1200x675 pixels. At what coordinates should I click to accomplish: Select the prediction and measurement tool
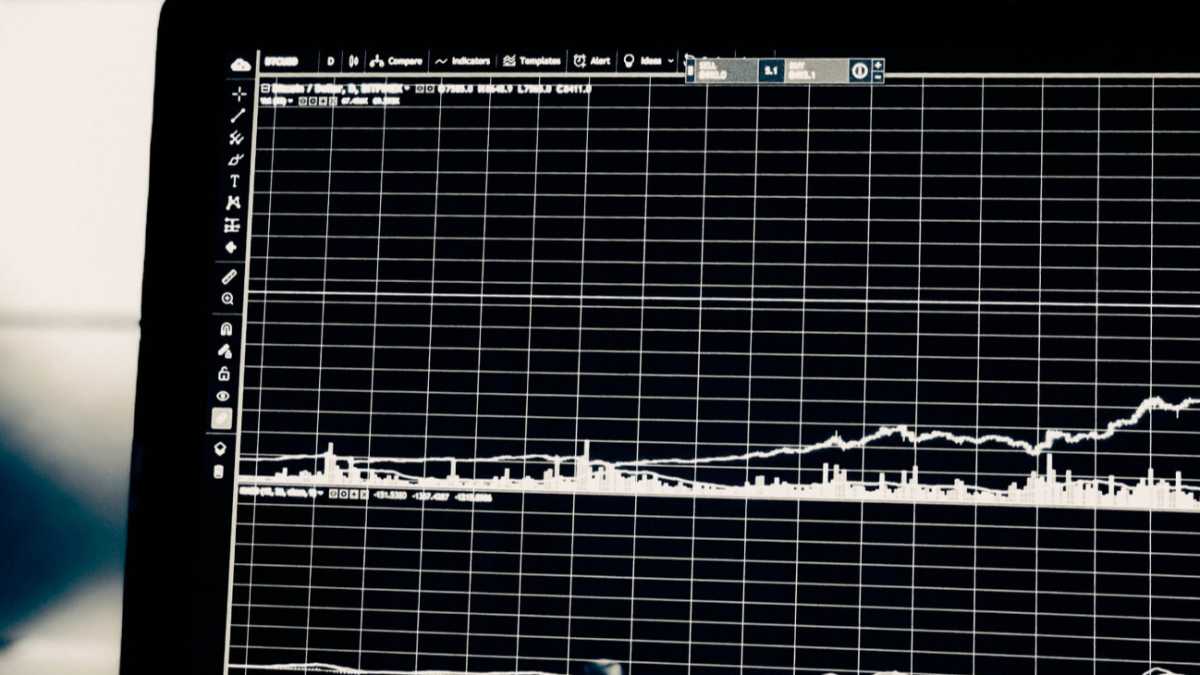[x=232, y=225]
